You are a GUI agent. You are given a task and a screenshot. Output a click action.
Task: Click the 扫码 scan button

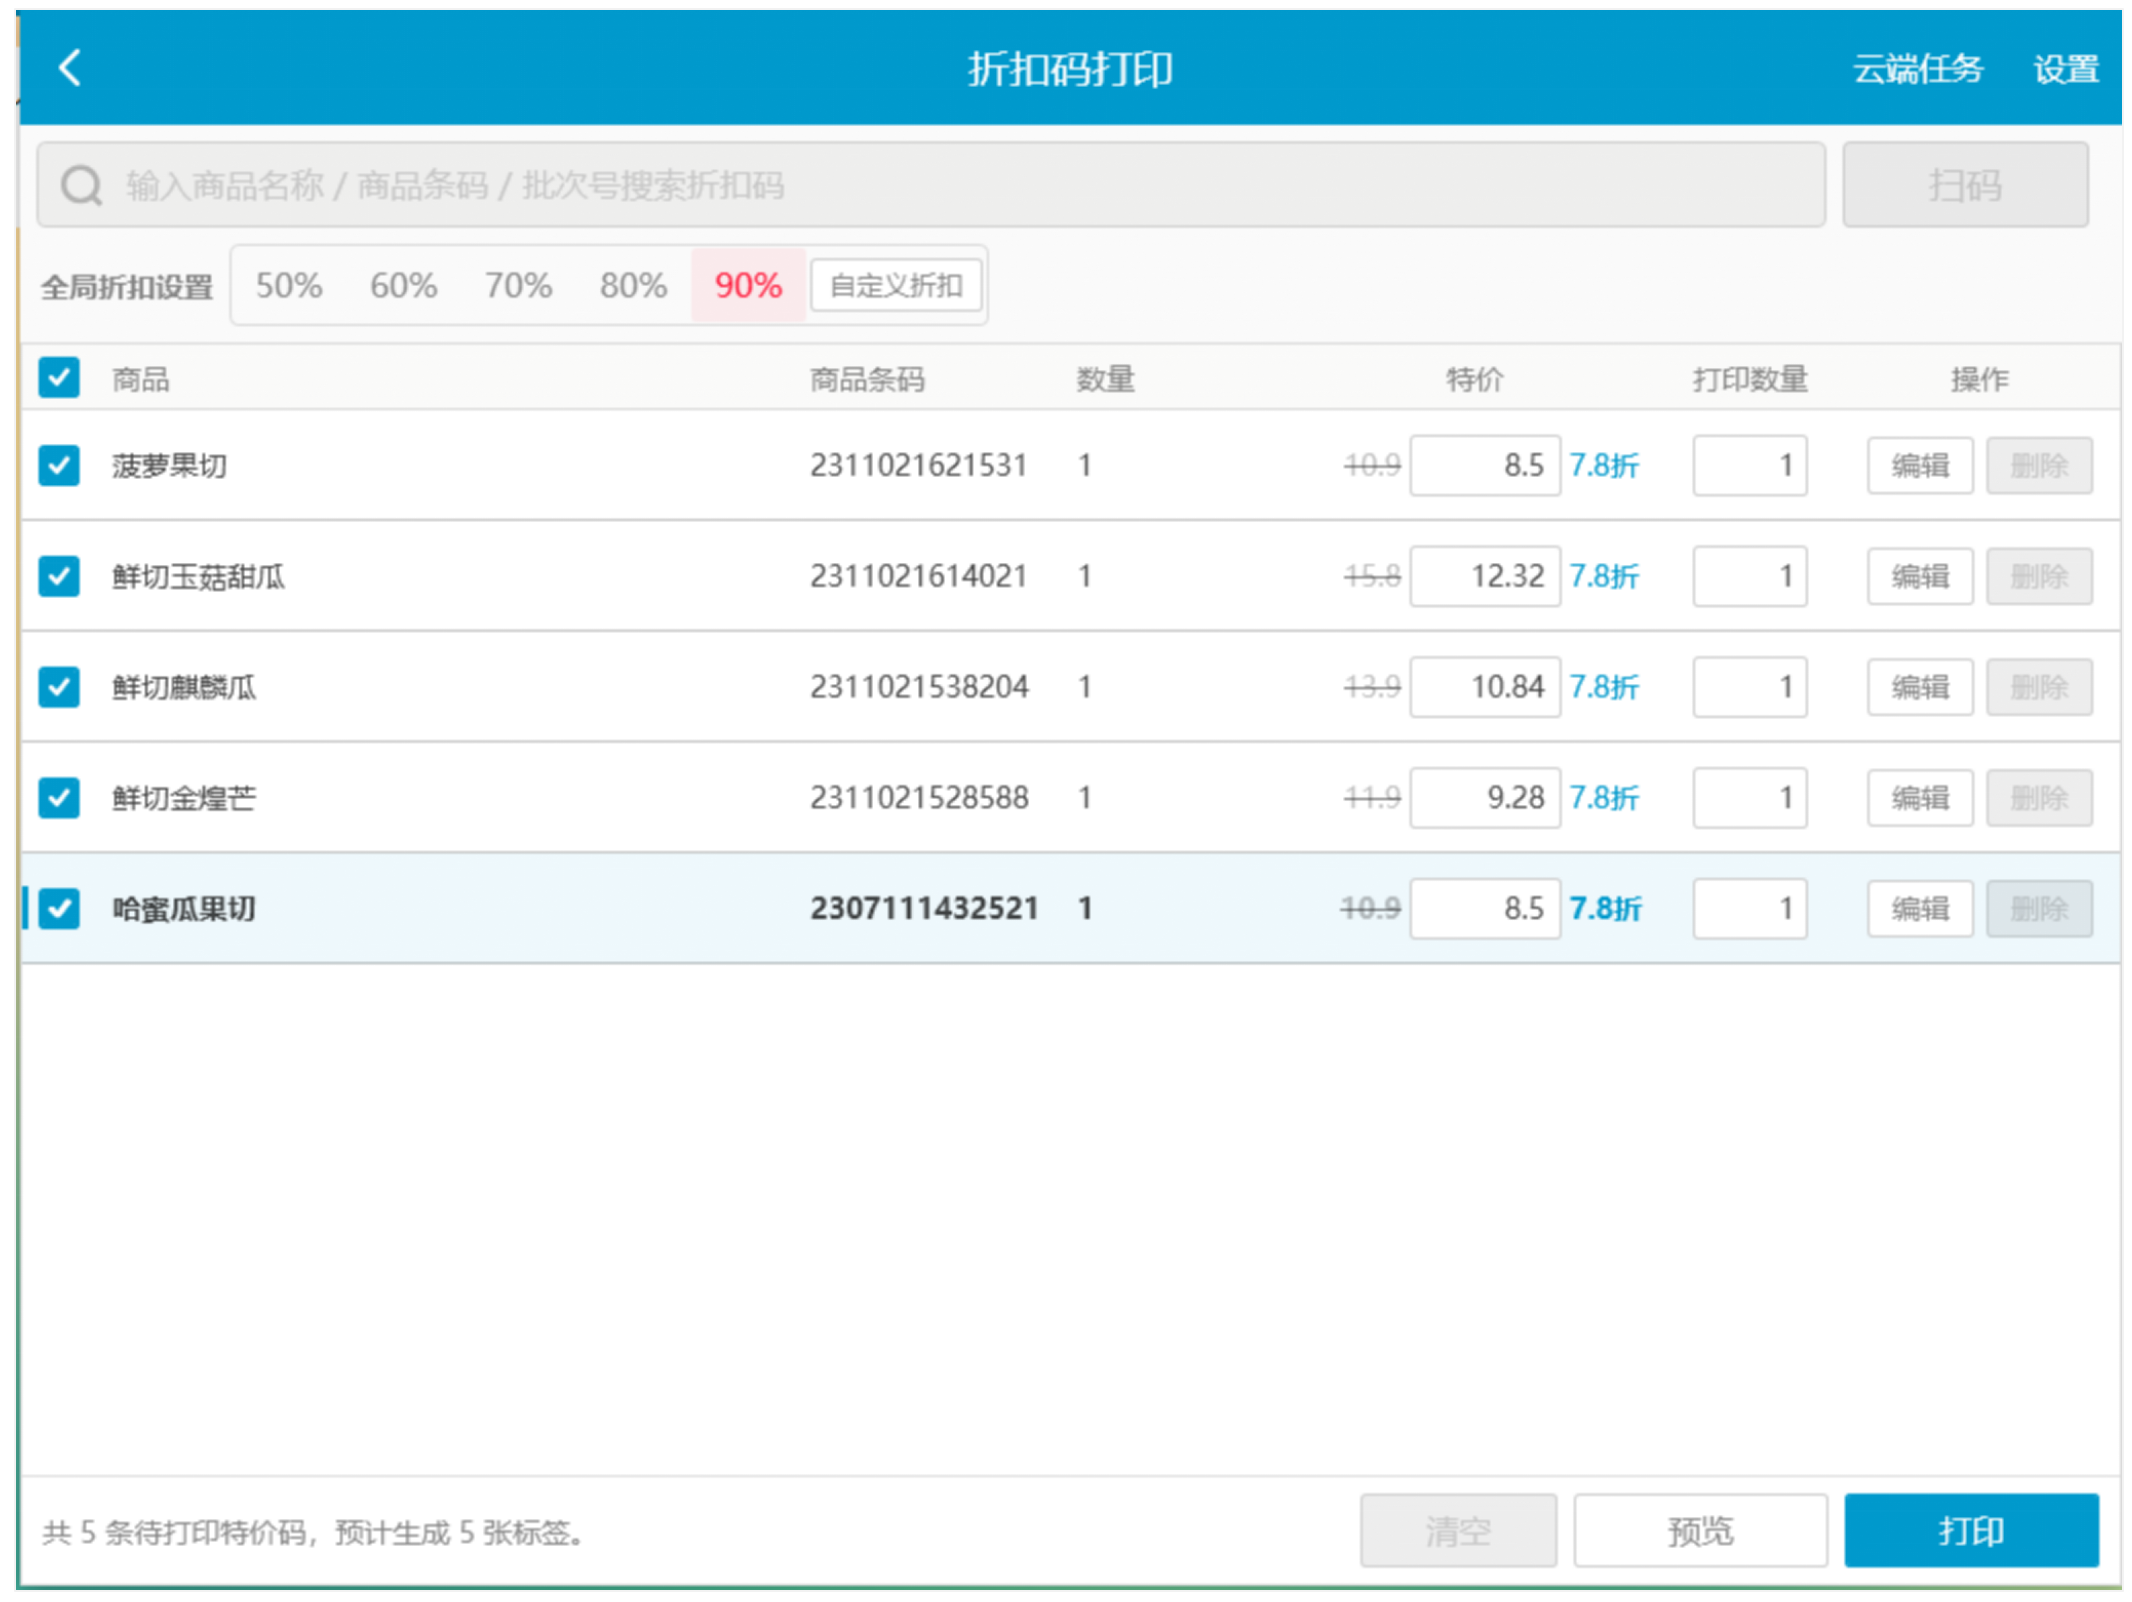1965,185
